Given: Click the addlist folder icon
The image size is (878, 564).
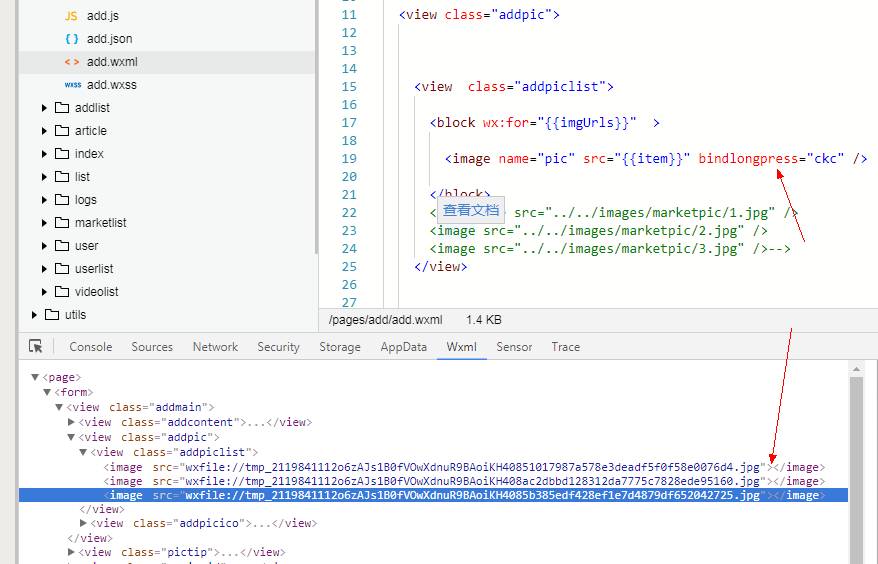Looking at the screenshot, I should pos(62,107).
